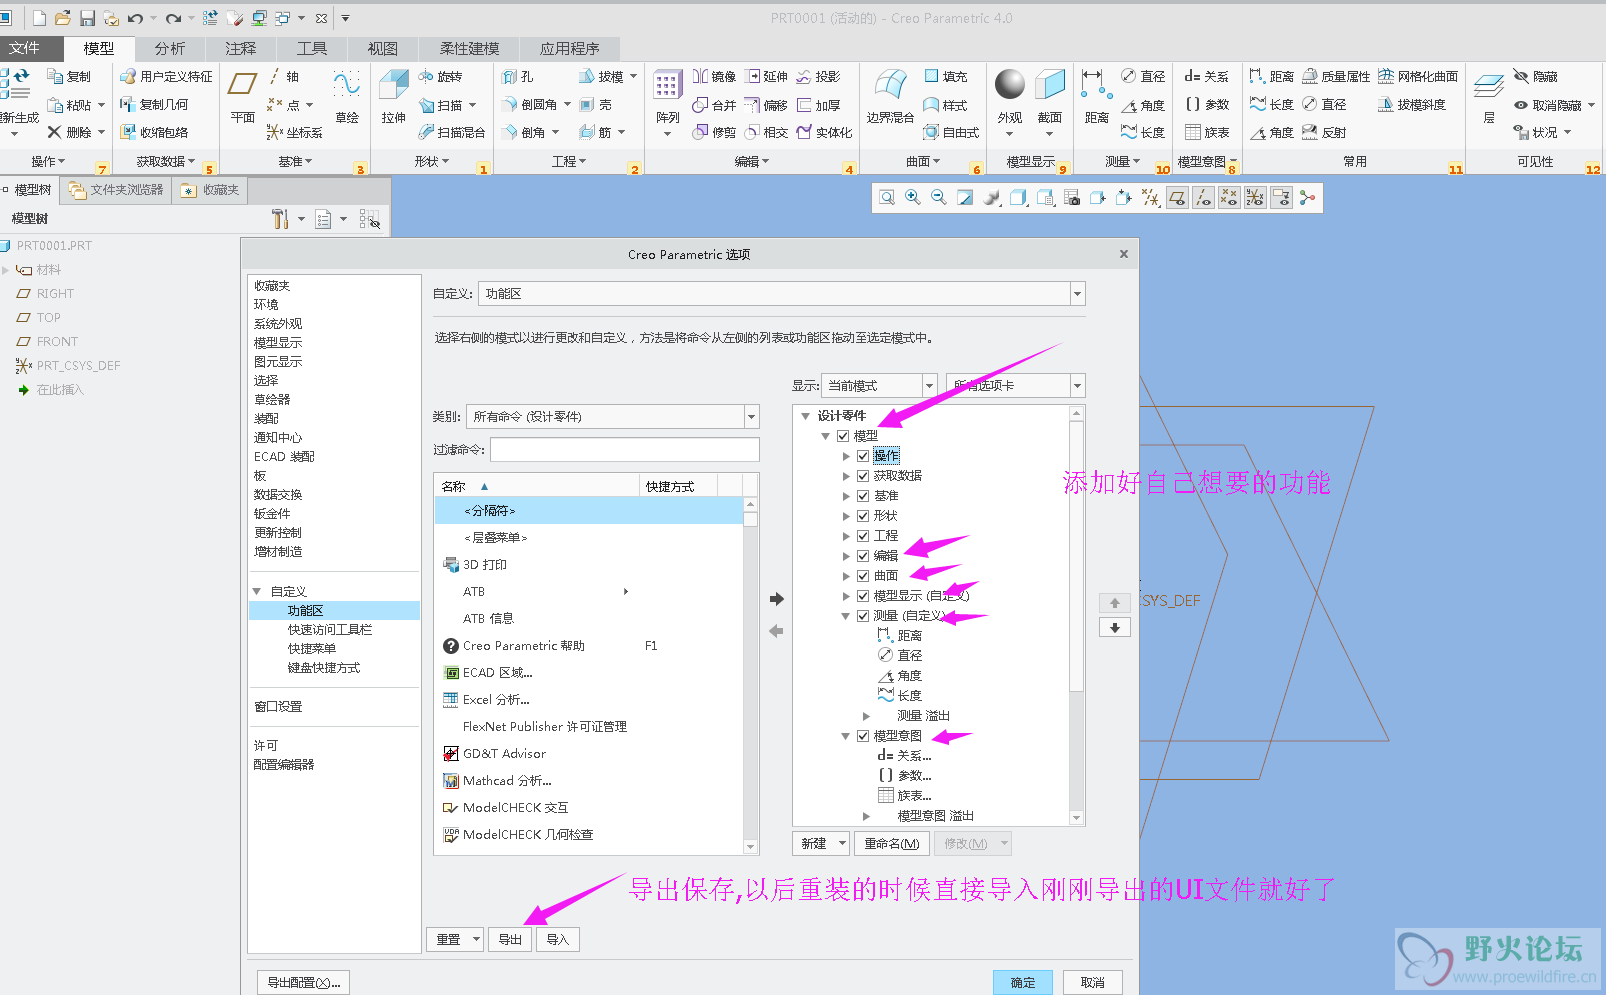Select 快速访问工具栏 in options list
1606x995 pixels.
(x=330, y=630)
